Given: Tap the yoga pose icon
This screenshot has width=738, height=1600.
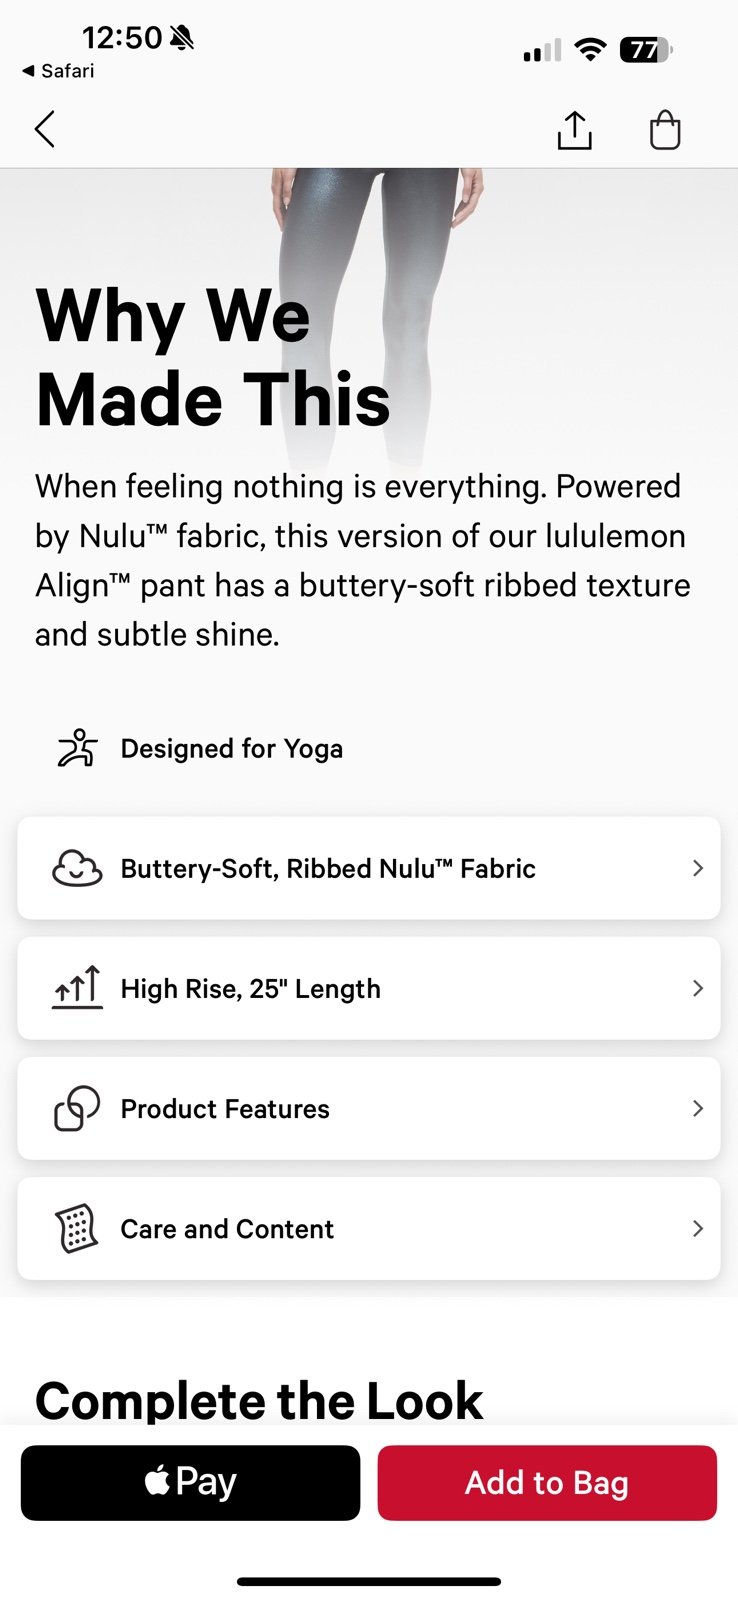Looking at the screenshot, I should (77, 748).
